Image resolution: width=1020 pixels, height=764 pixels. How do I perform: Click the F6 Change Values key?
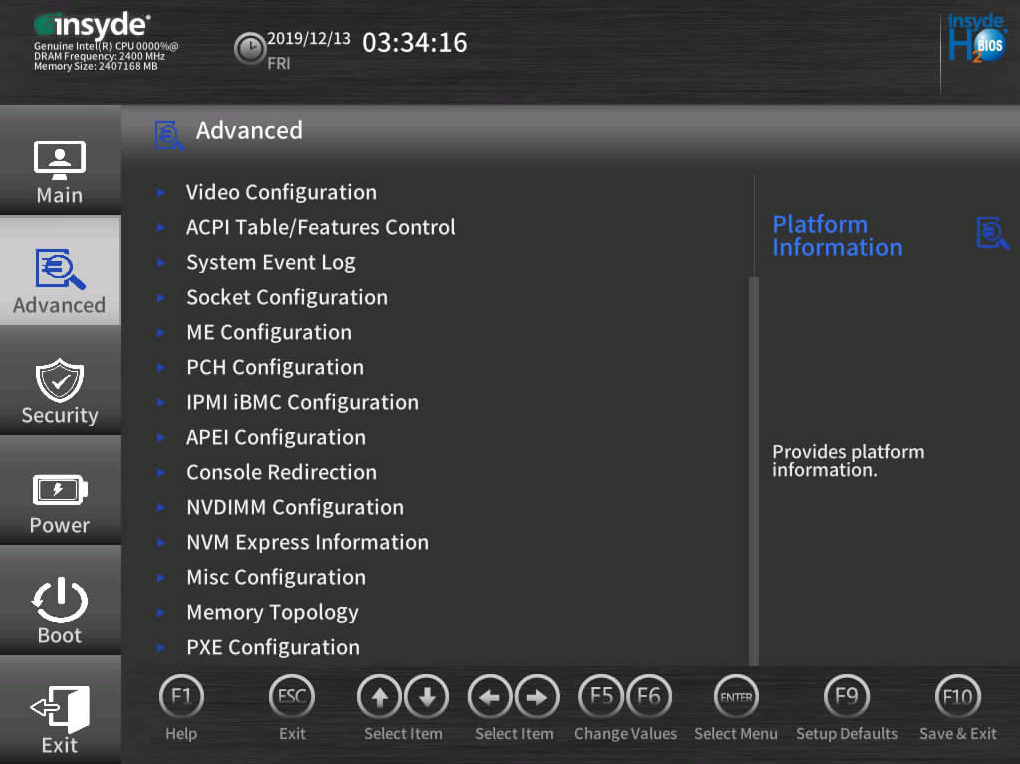(649, 697)
